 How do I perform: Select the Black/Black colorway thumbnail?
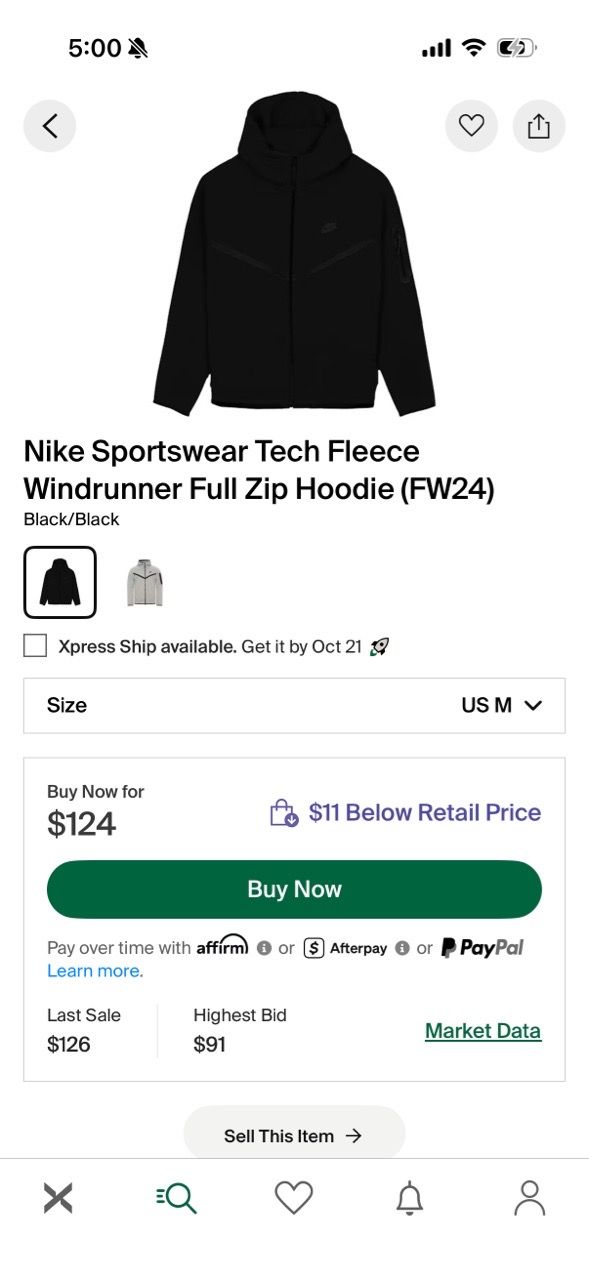click(60, 583)
